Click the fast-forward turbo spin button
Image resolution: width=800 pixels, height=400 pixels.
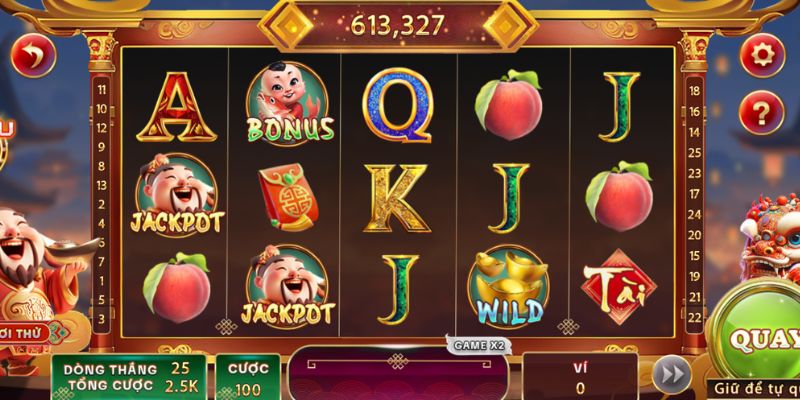click(671, 374)
